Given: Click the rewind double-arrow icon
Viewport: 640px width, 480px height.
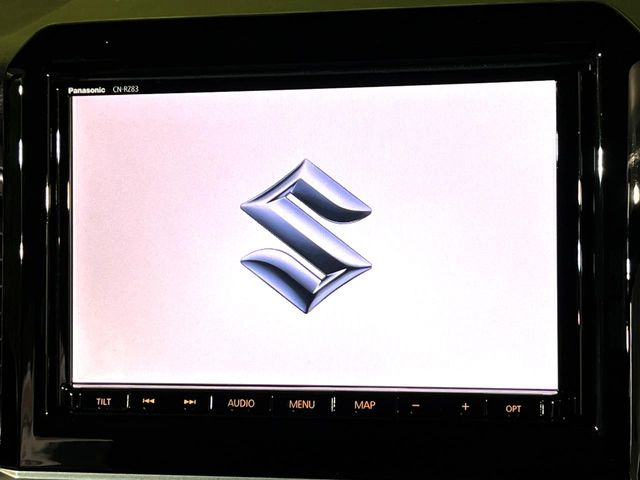Looking at the screenshot, I should pyautogui.click(x=148, y=402).
